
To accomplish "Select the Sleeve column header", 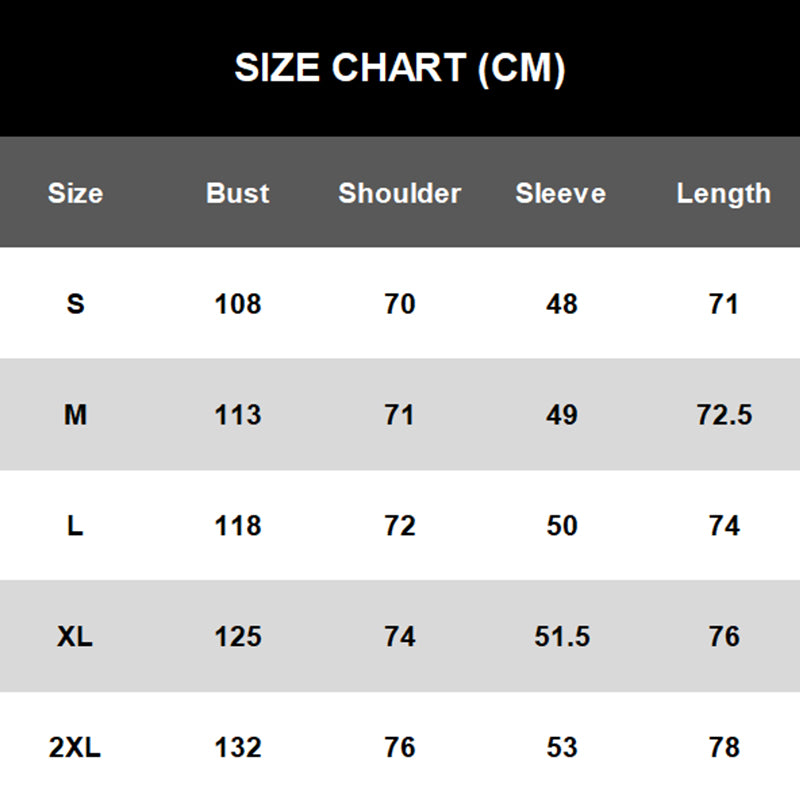I will pos(561,193).
